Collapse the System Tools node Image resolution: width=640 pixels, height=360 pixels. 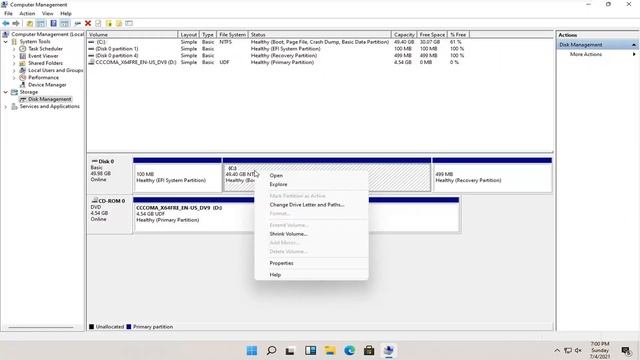coord(6,42)
